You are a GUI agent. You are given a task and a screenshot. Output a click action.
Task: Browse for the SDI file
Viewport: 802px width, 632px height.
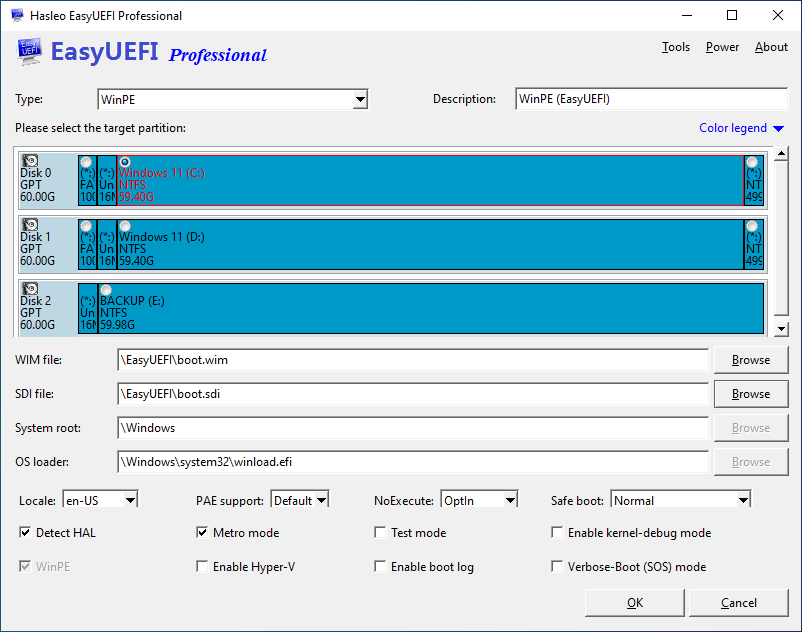click(x=751, y=394)
